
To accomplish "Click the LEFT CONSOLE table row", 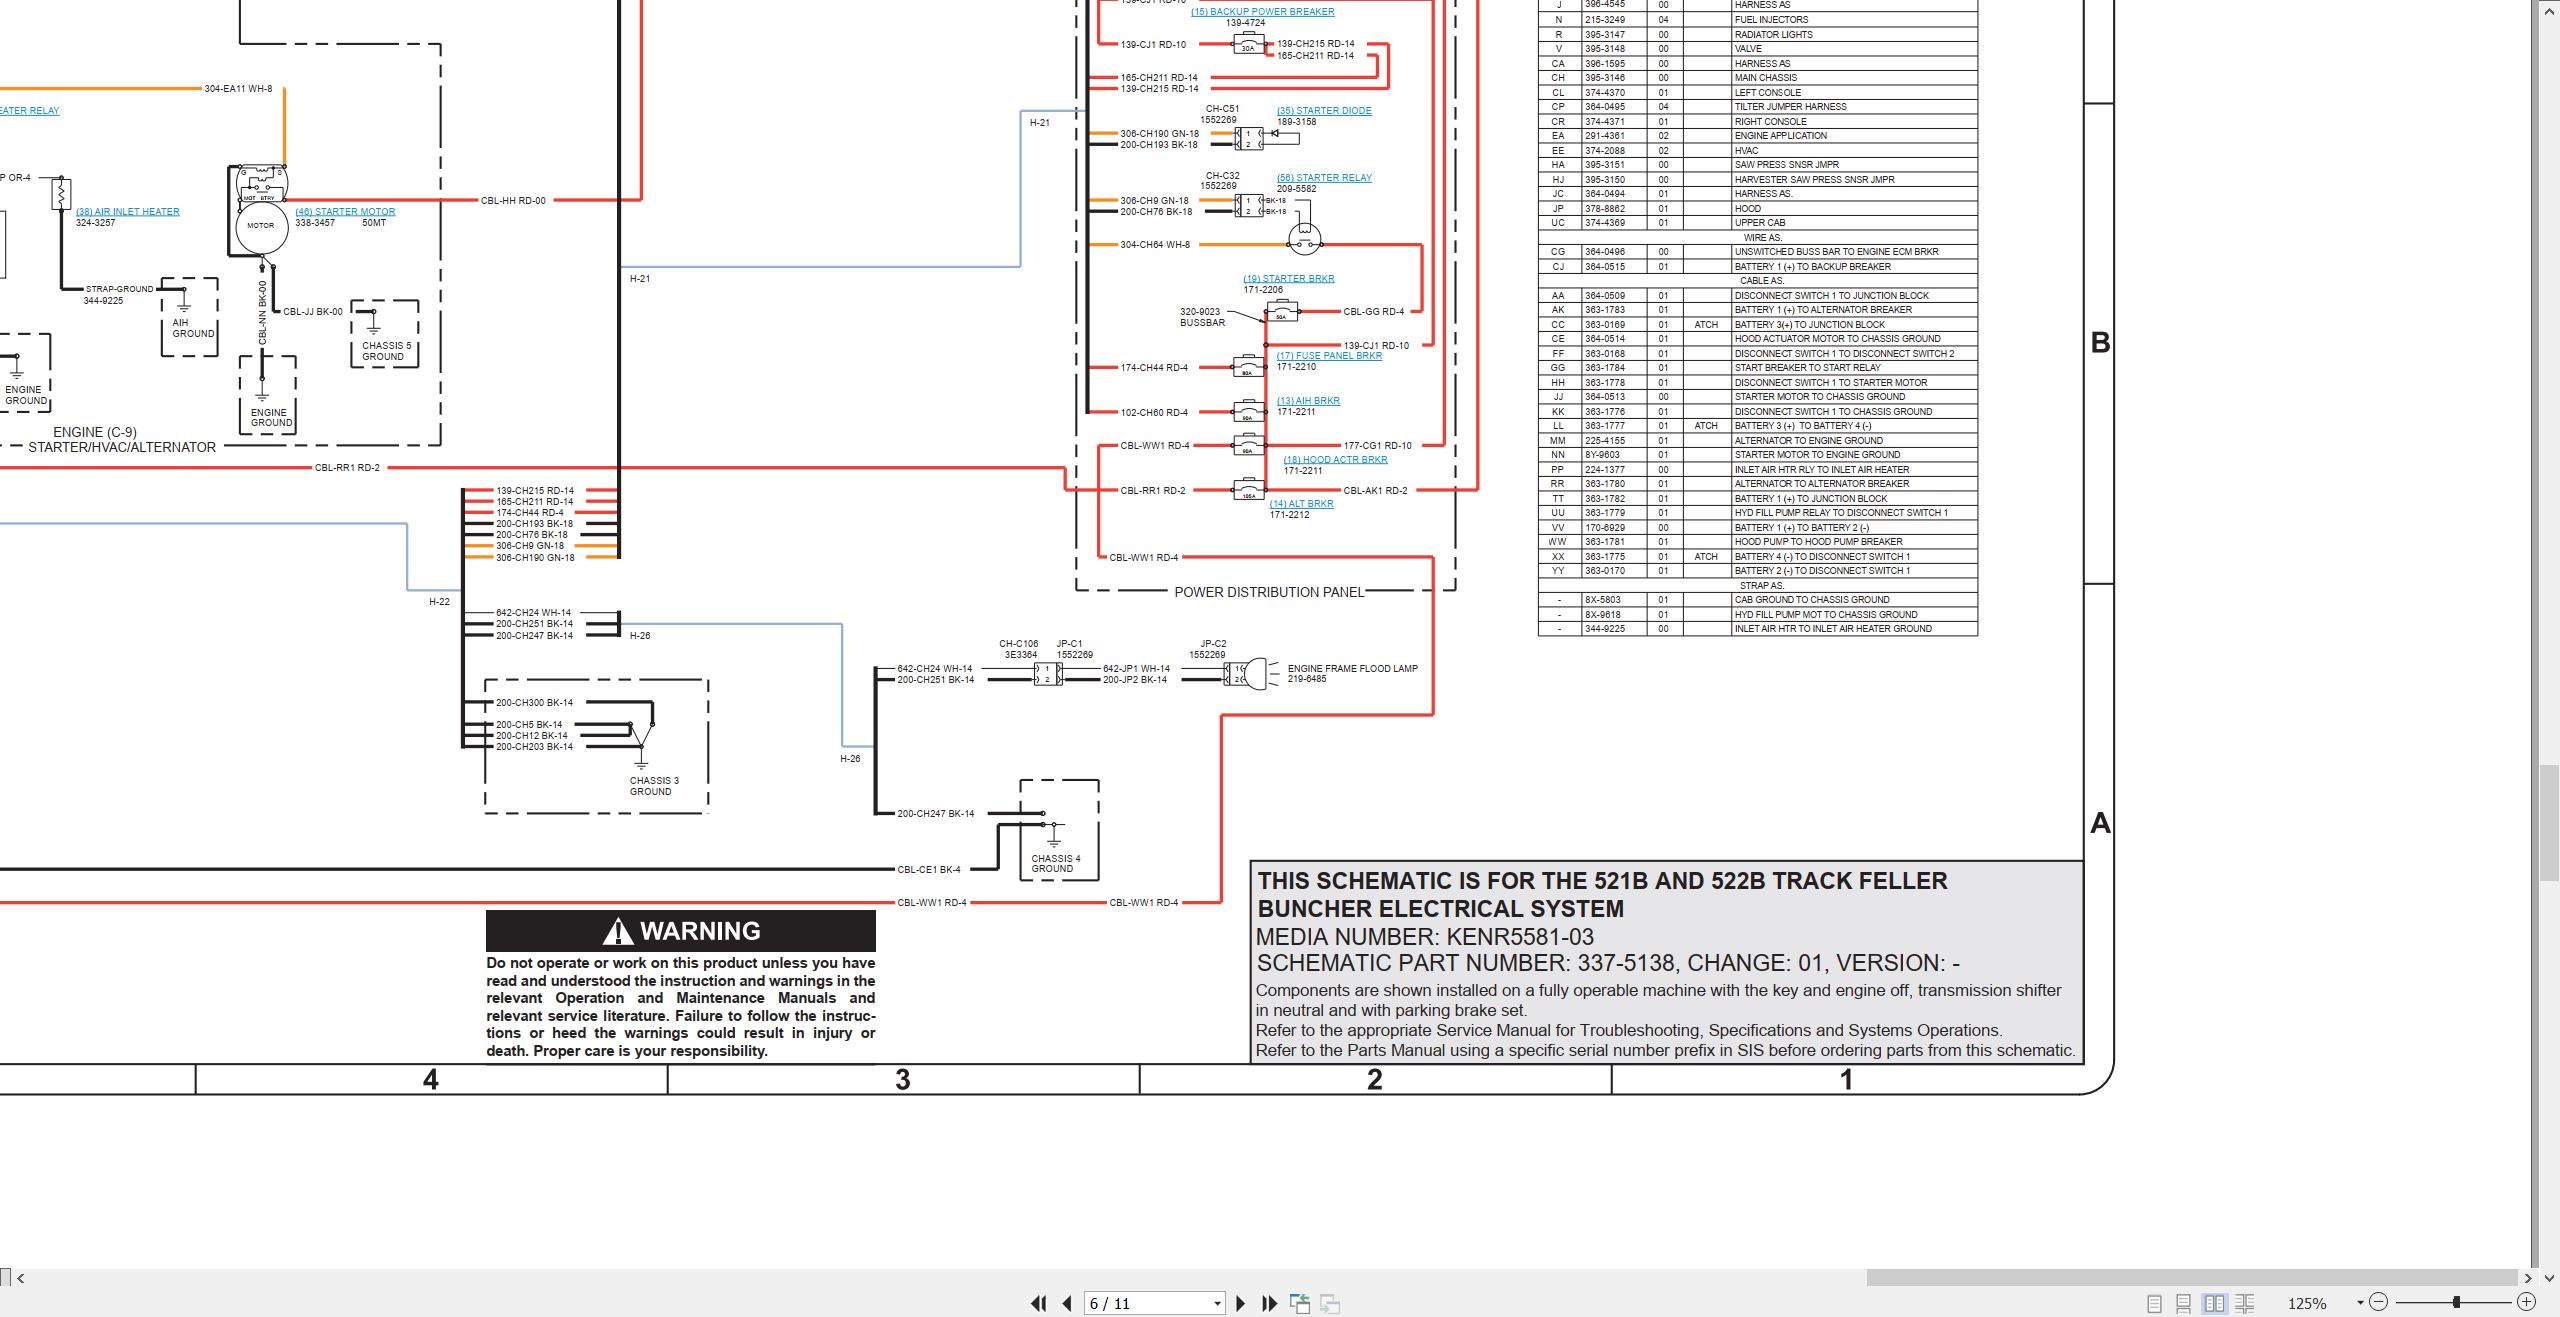I will [x=1757, y=92].
